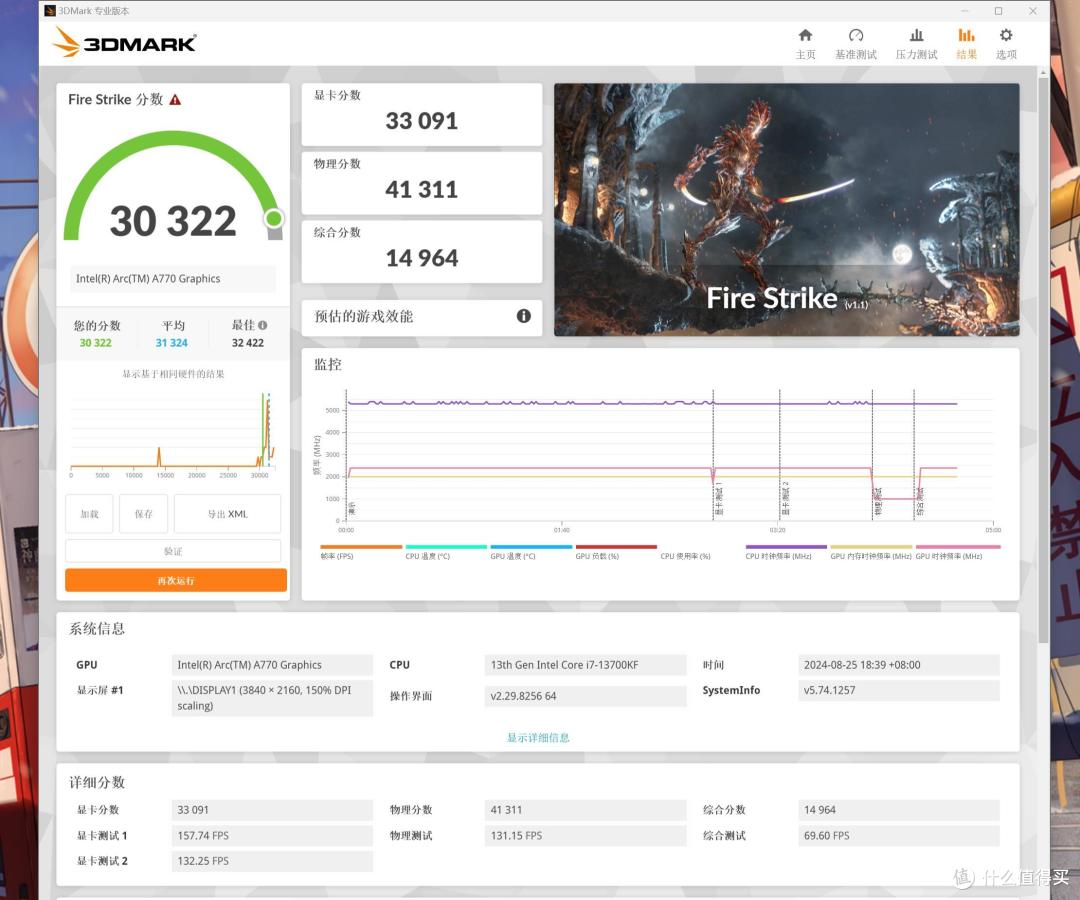The image size is (1080, 900).
Task: Click the GUI version v2.29.8256 64
Action: (585, 695)
